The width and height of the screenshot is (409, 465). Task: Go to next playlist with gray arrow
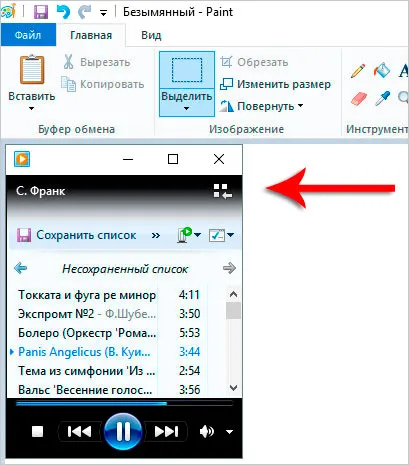pos(229,268)
